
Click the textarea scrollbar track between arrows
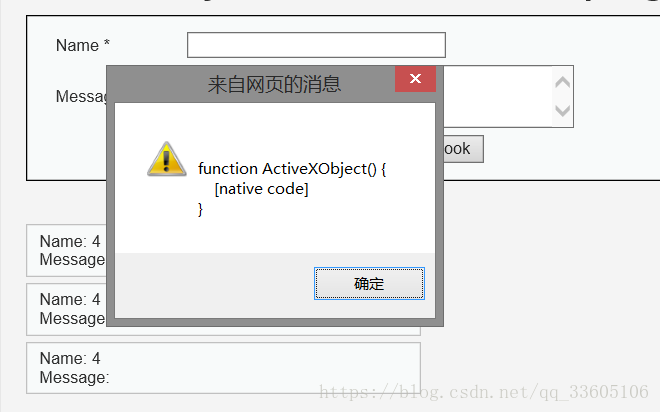click(562, 97)
